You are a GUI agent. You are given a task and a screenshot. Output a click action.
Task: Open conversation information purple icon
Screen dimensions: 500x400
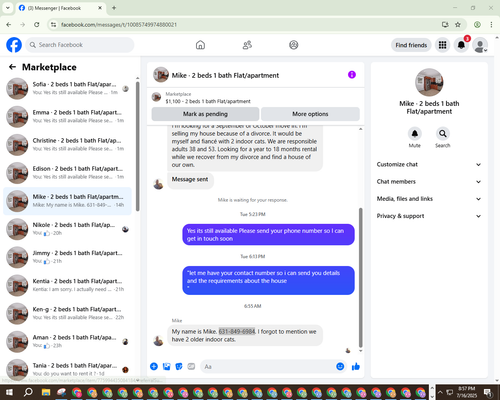click(352, 75)
